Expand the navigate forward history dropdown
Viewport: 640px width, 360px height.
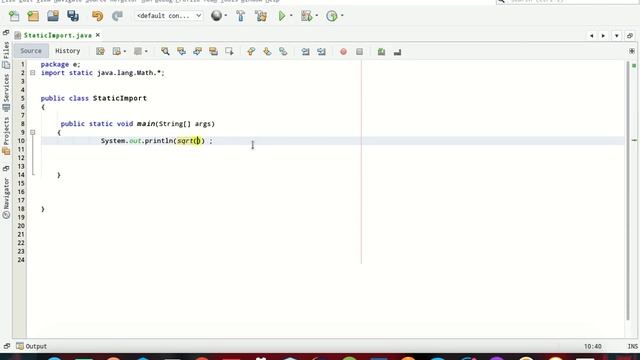(x=146, y=51)
